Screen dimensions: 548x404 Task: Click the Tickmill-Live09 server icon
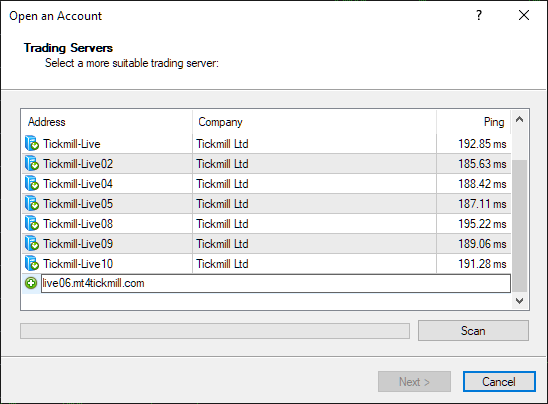click(x=32, y=244)
